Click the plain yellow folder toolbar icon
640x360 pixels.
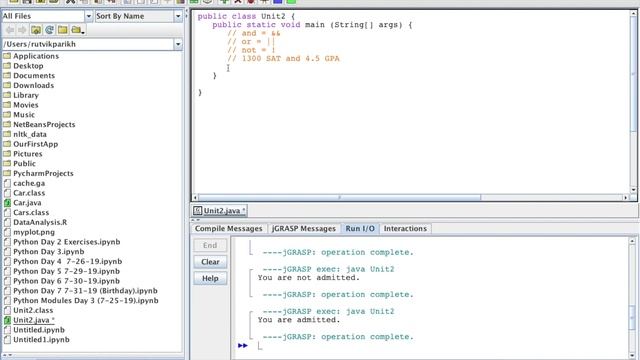(62, 30)
